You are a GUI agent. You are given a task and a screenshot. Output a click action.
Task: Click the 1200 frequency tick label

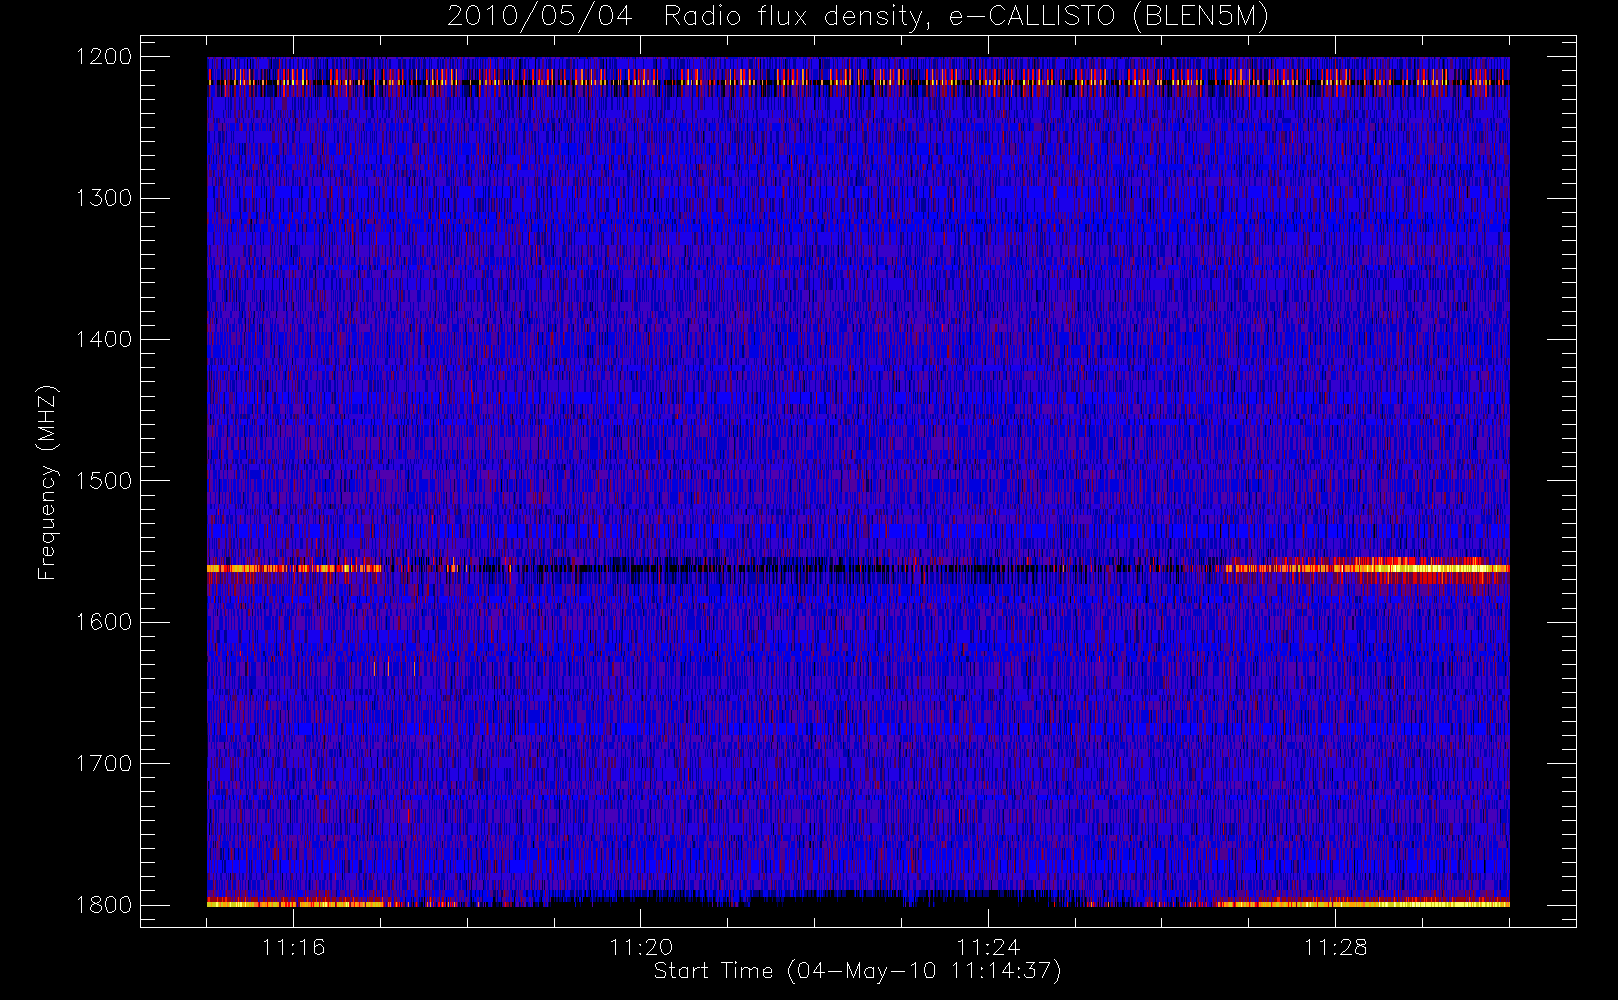[104, 57]
